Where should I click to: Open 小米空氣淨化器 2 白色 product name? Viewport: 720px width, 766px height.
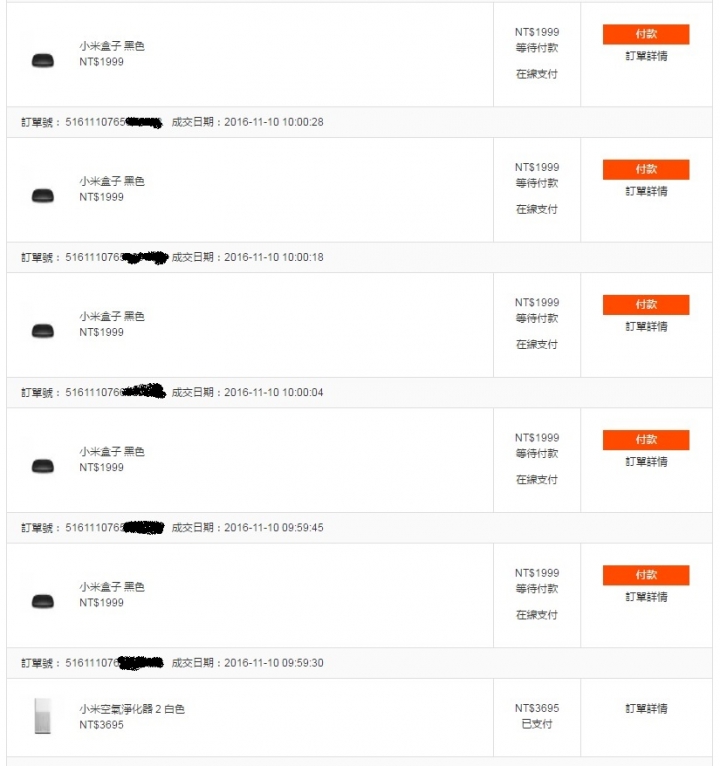[x=132, y=709]
